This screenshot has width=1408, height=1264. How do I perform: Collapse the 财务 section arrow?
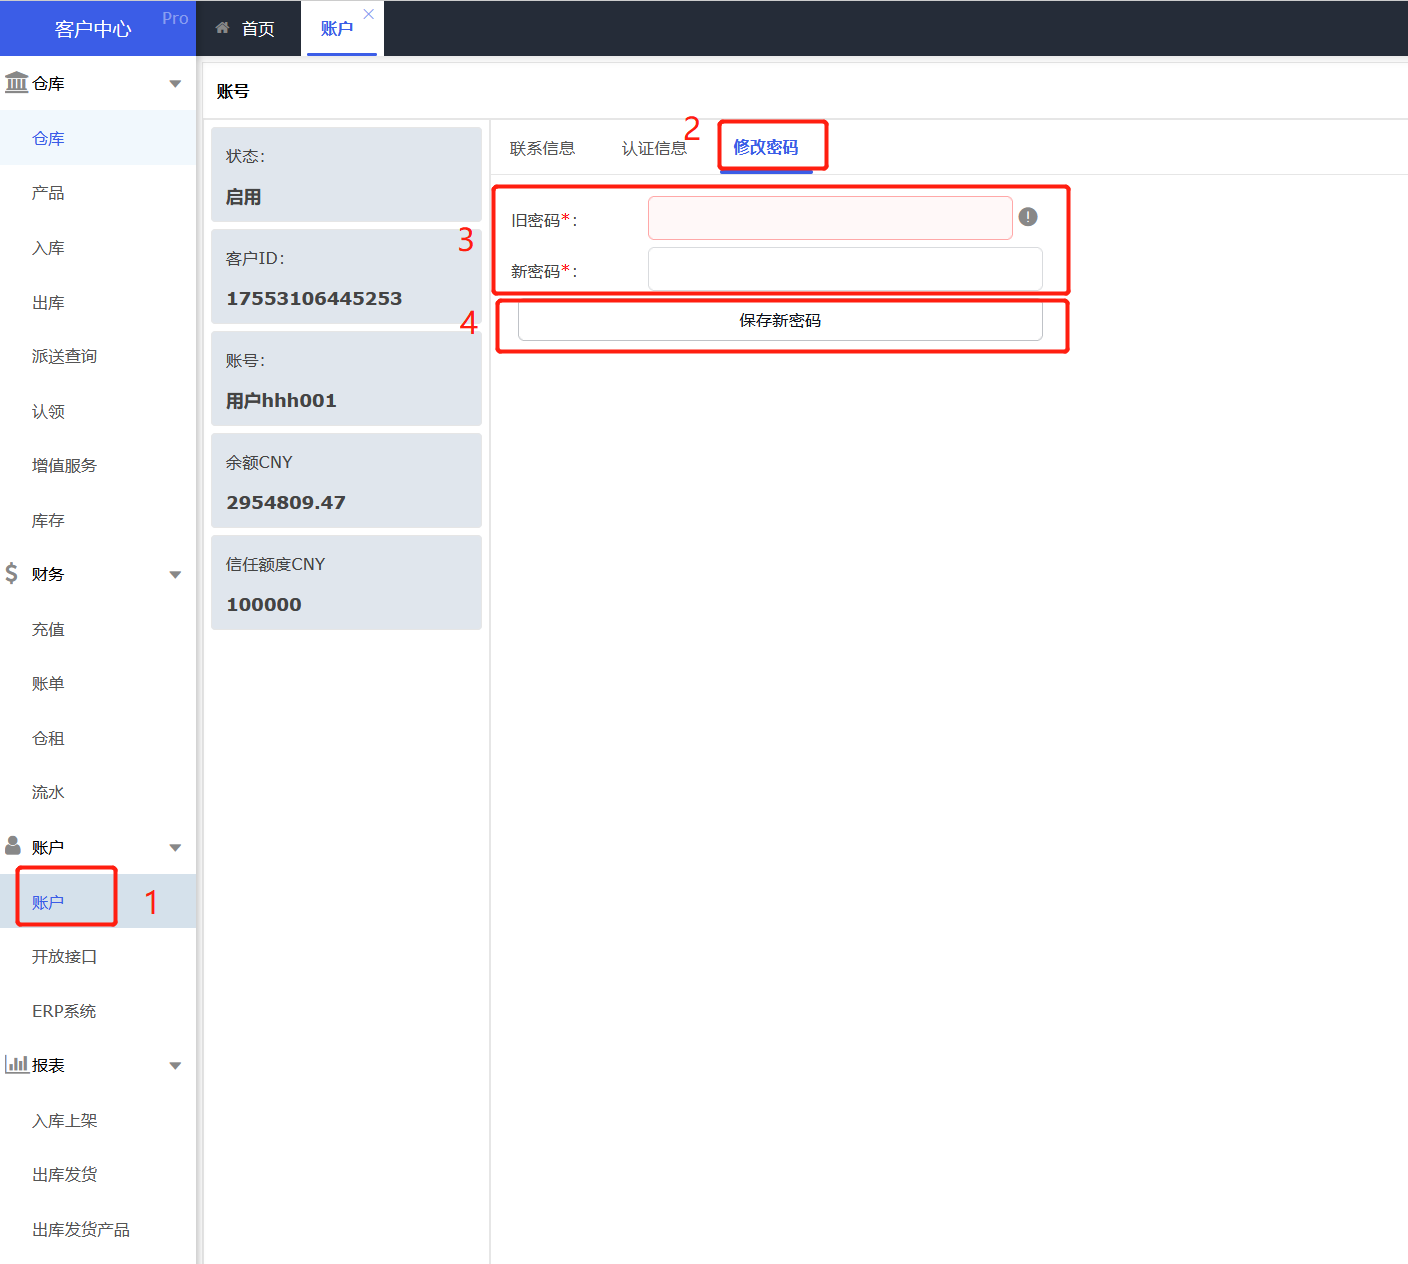(x=176, y=575)
